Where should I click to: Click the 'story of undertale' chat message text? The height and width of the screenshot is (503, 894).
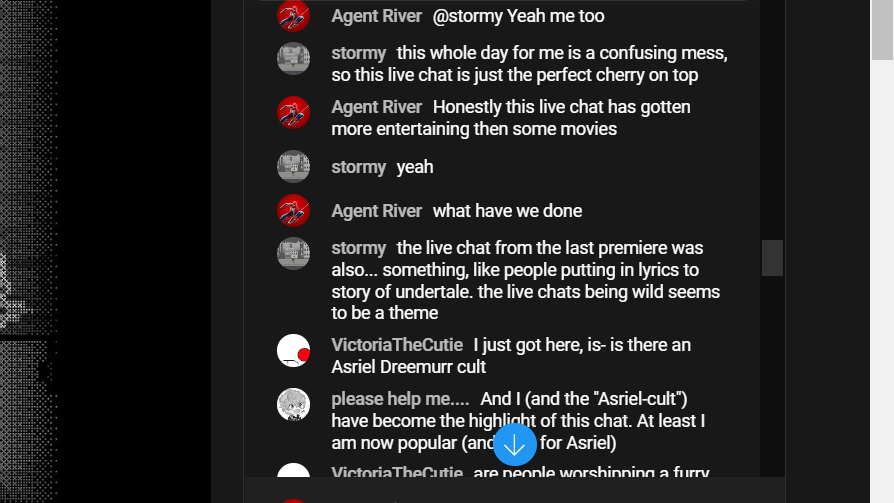point(526,280)
